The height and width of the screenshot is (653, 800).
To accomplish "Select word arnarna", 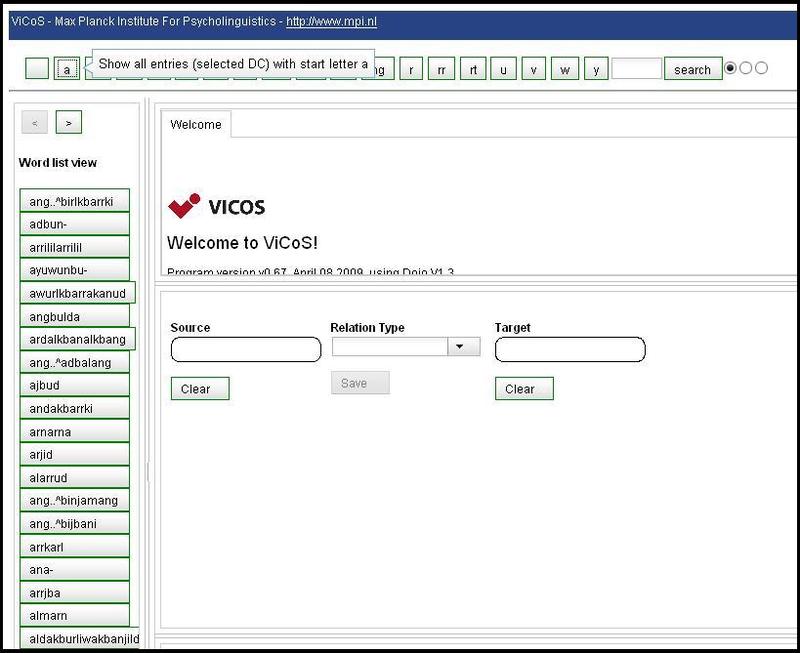I will point(74,432).
